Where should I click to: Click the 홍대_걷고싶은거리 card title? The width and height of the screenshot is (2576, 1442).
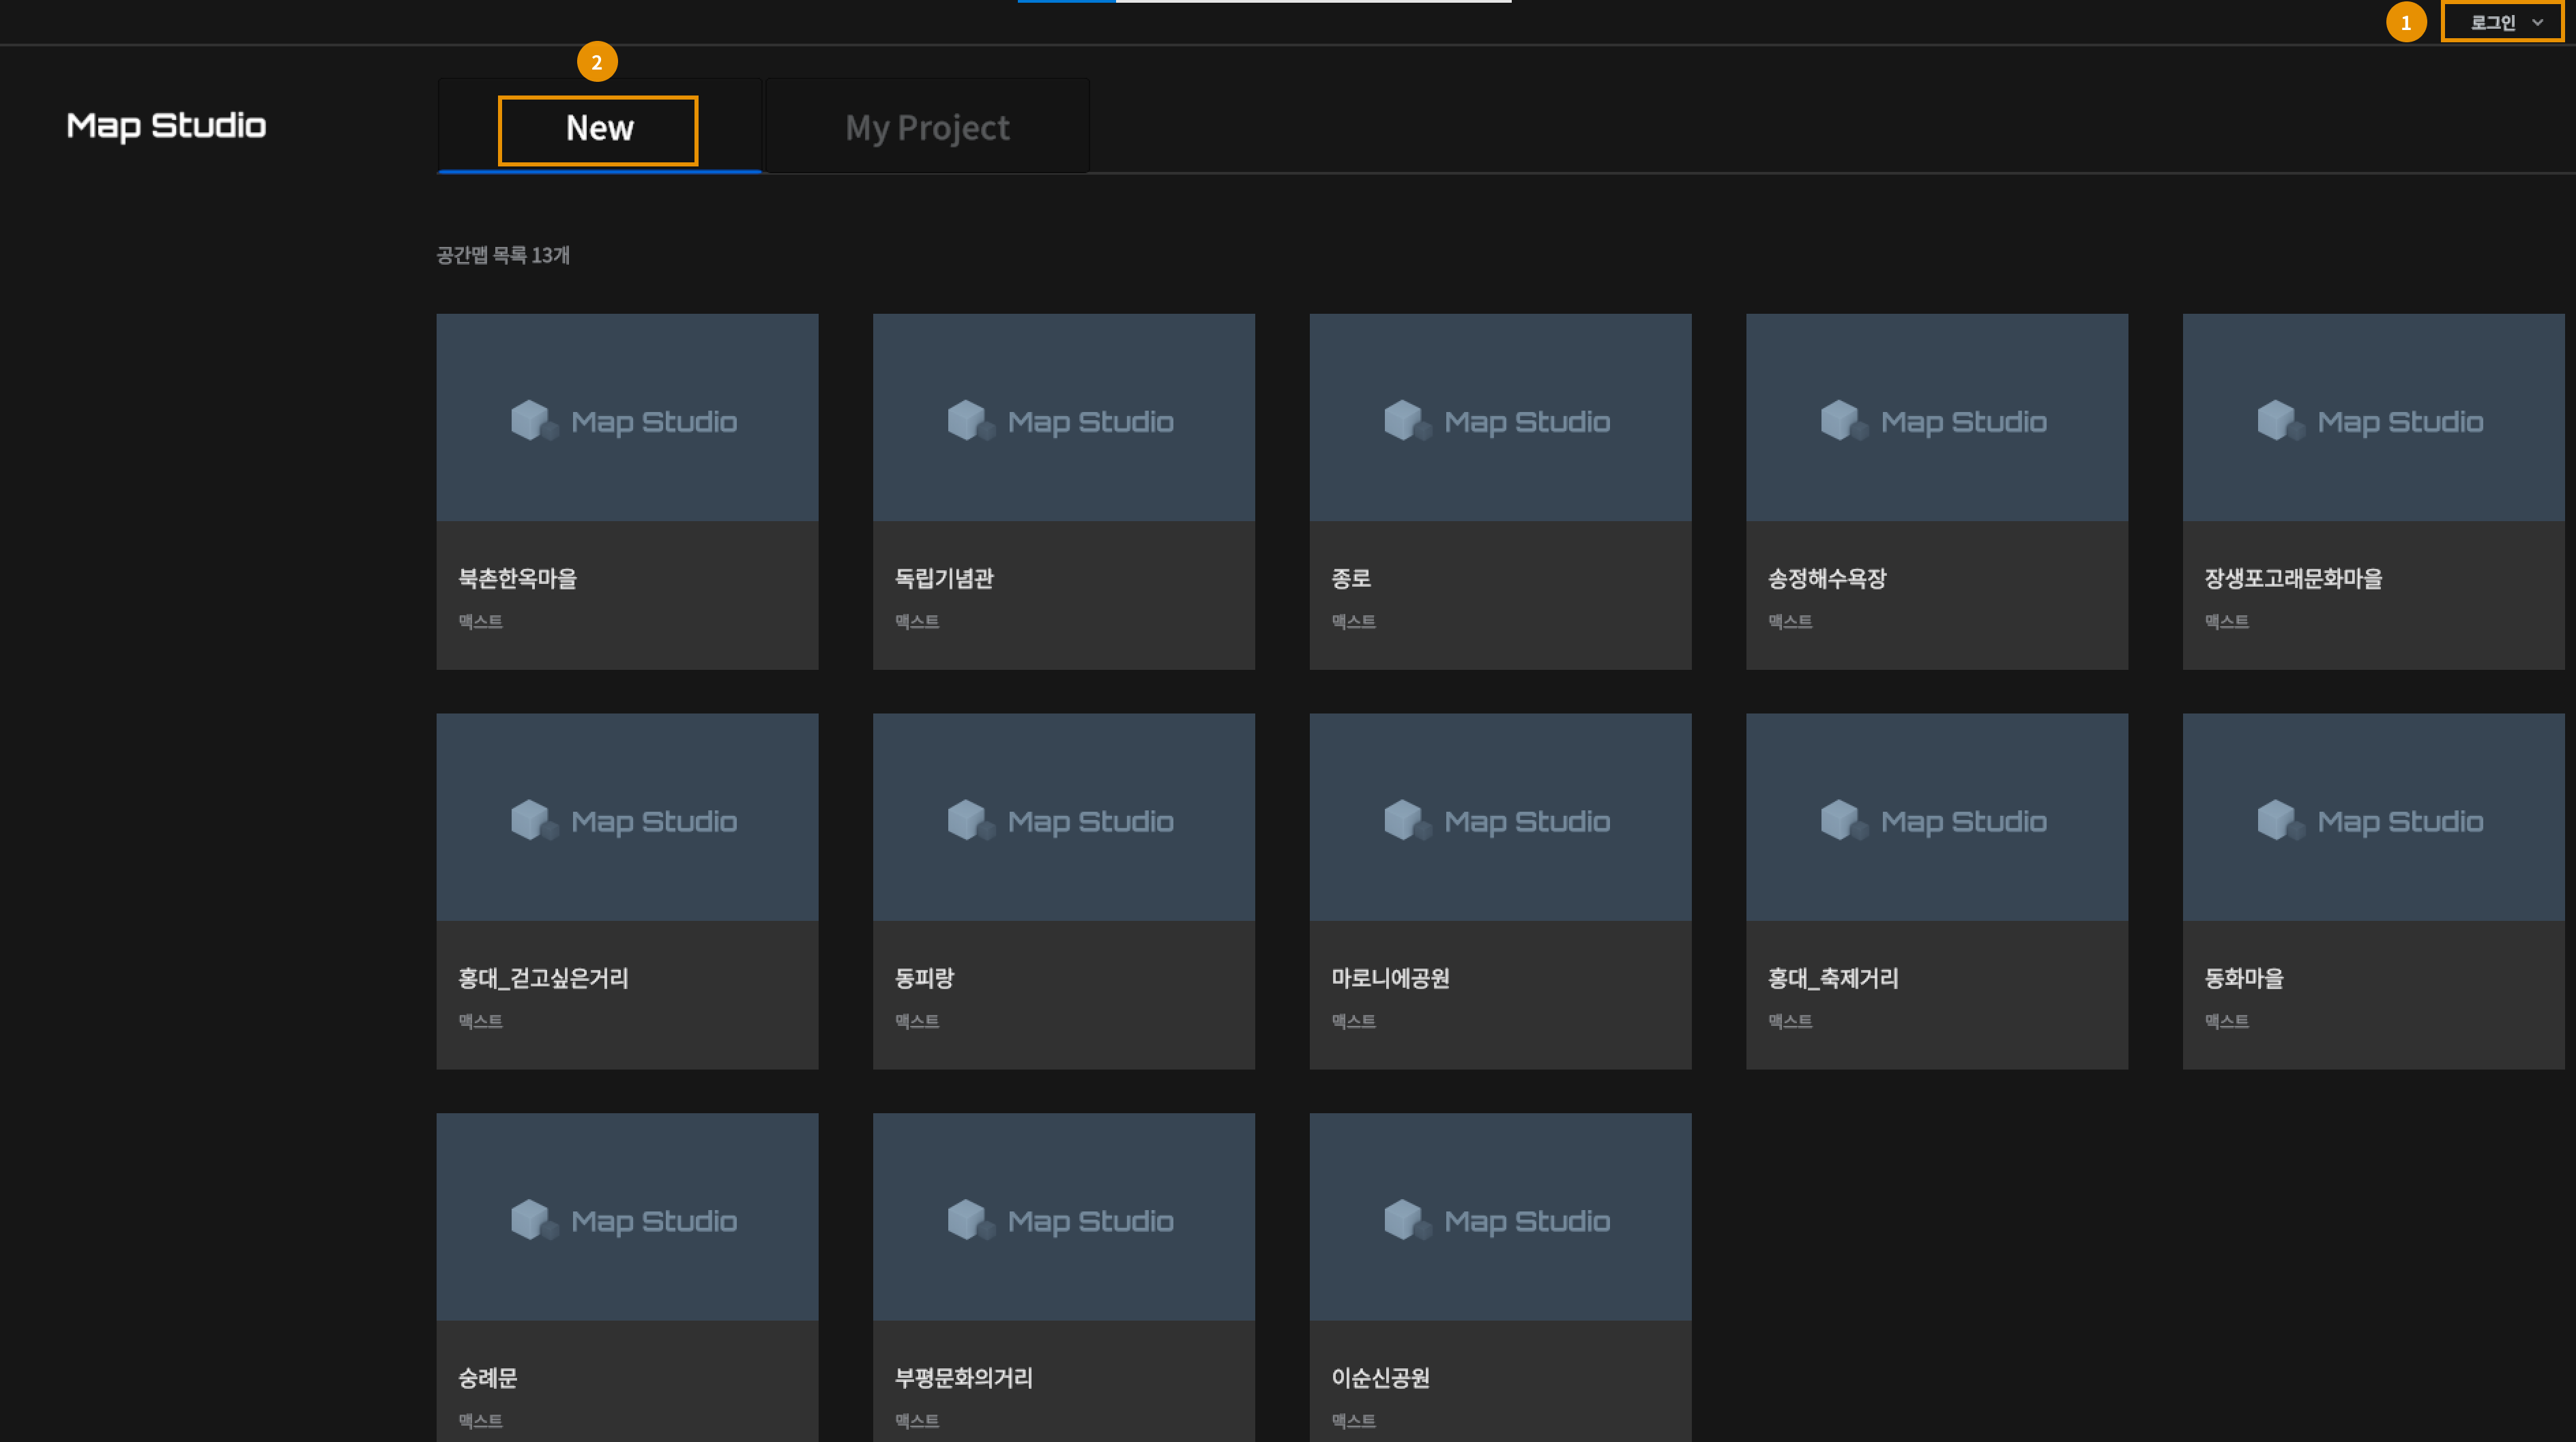543,978
